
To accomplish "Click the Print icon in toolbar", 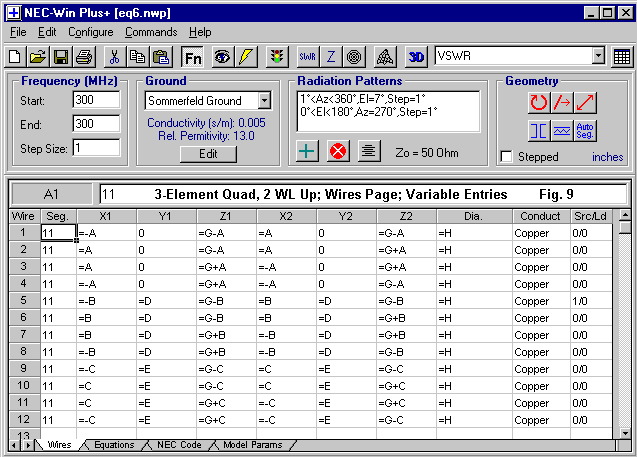I will 84,57.
